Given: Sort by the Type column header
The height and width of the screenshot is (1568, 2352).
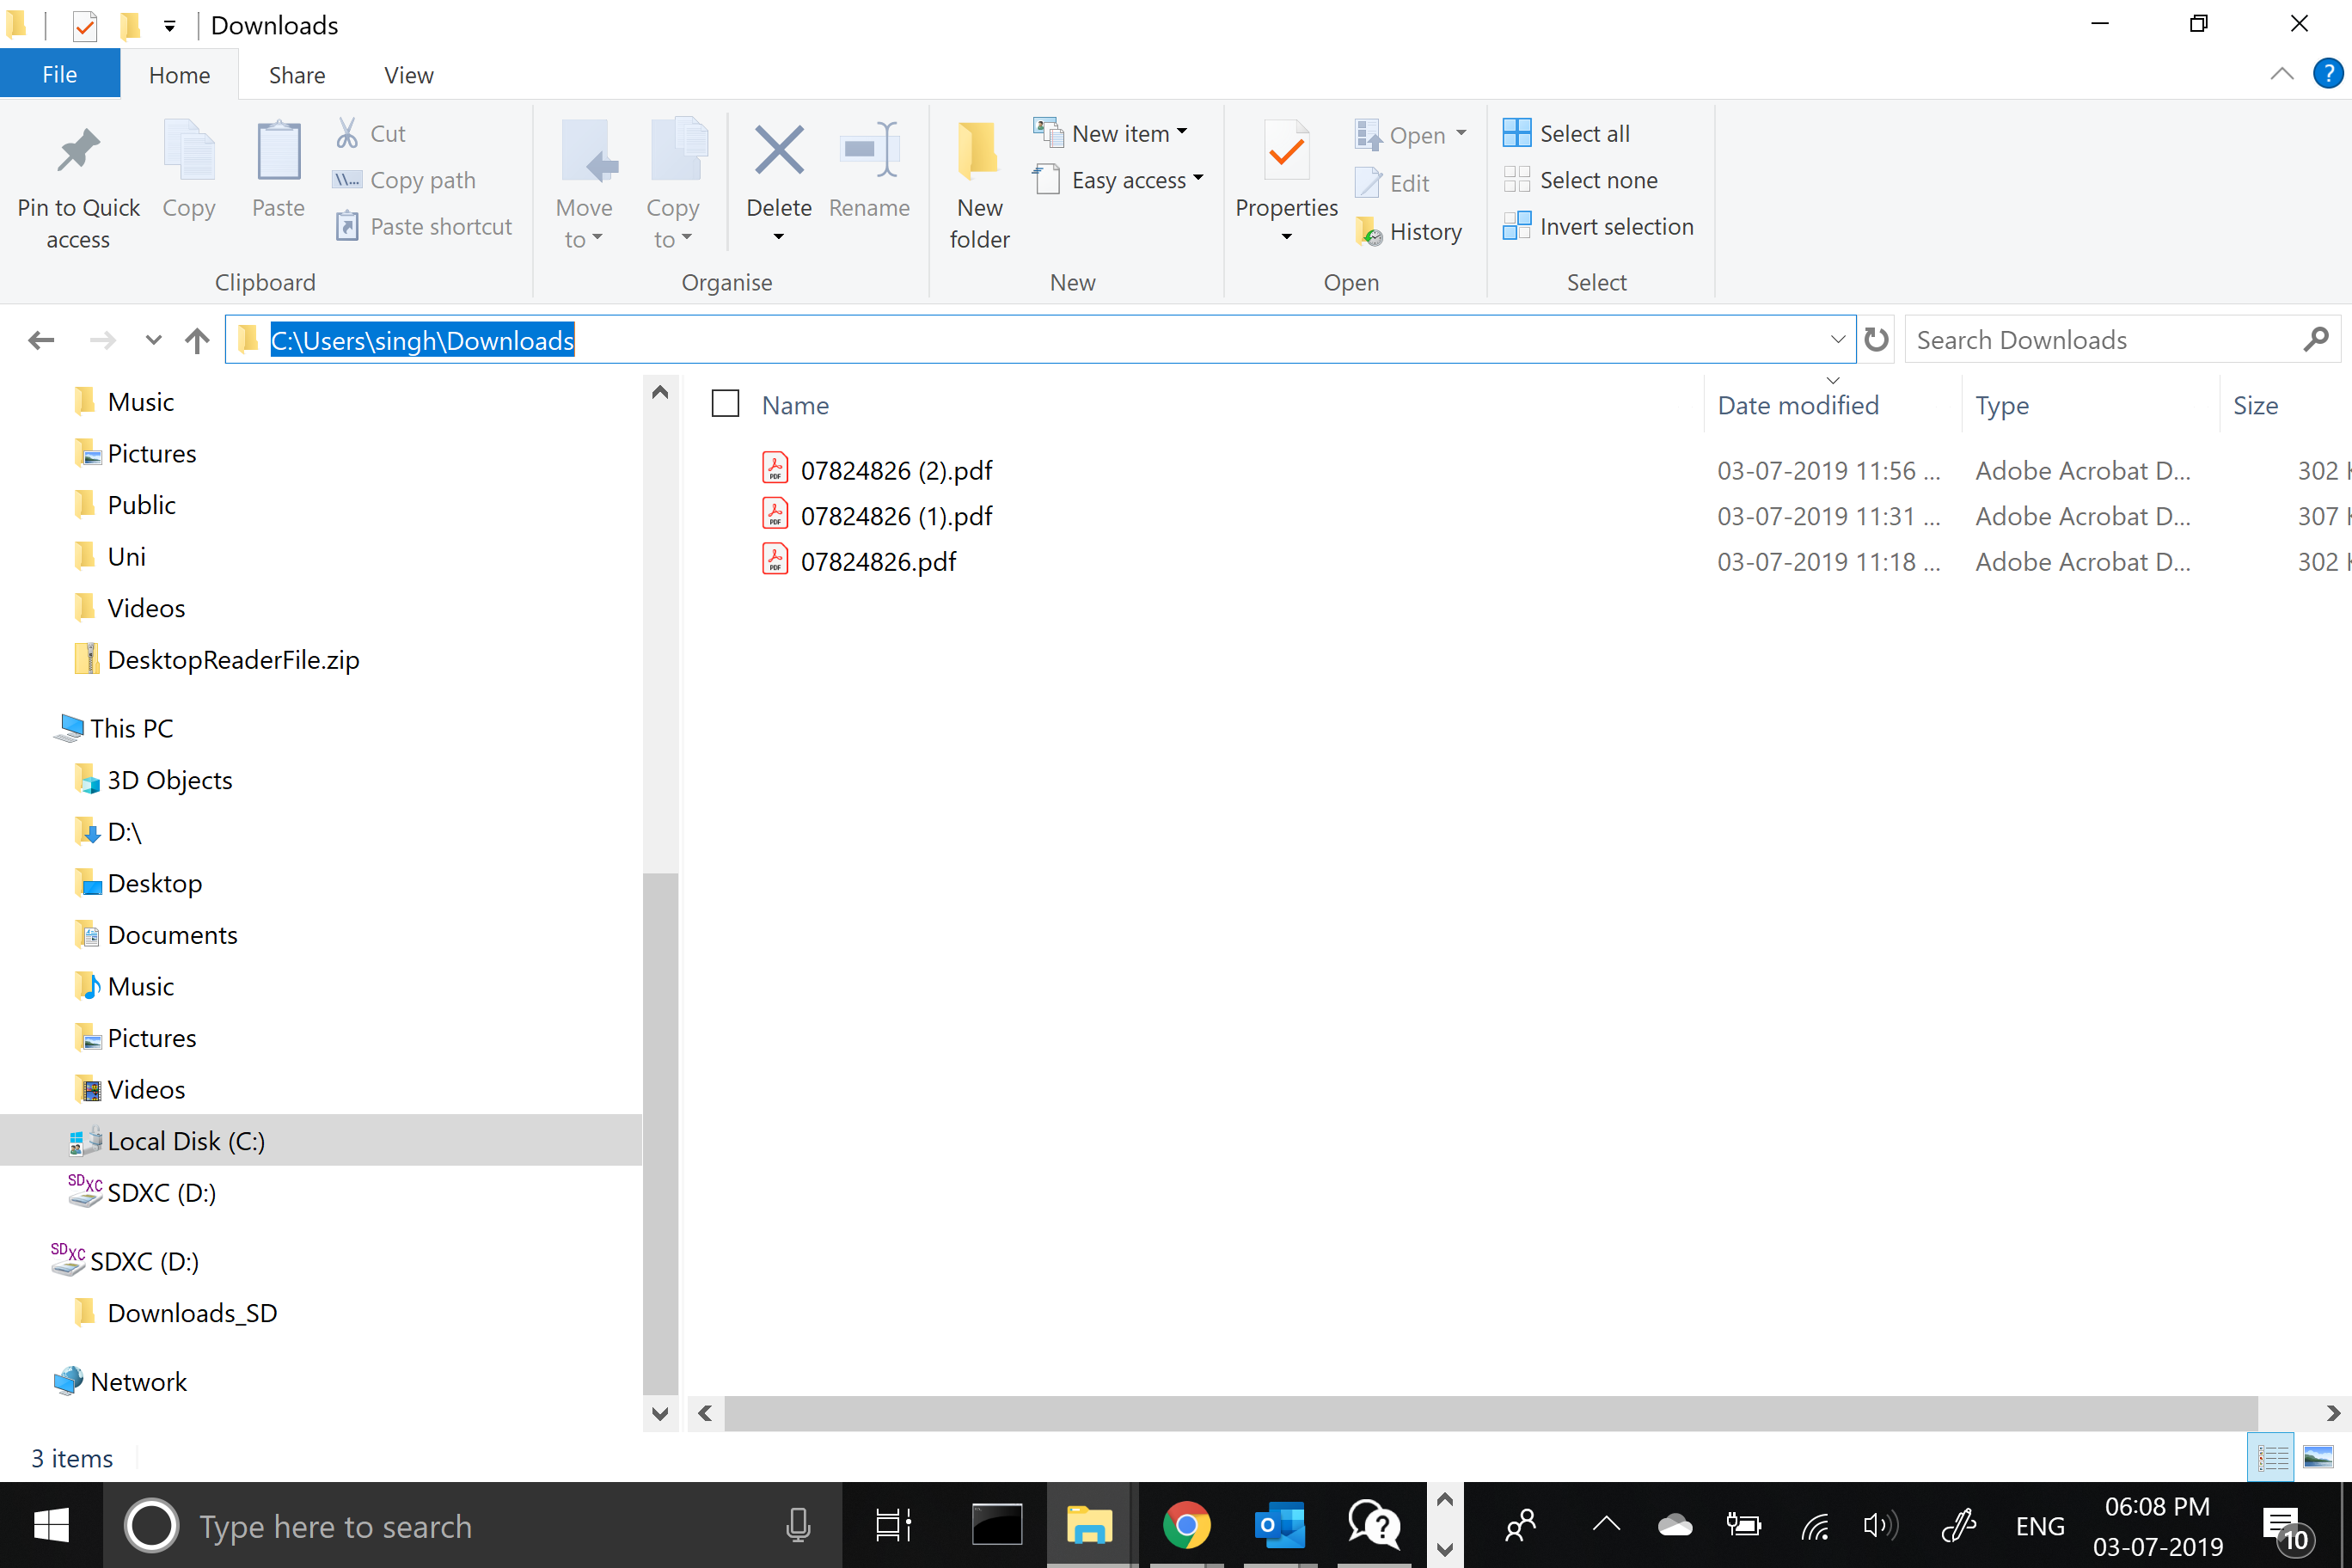Looking at the screenshot, I should coord(2002,405).
